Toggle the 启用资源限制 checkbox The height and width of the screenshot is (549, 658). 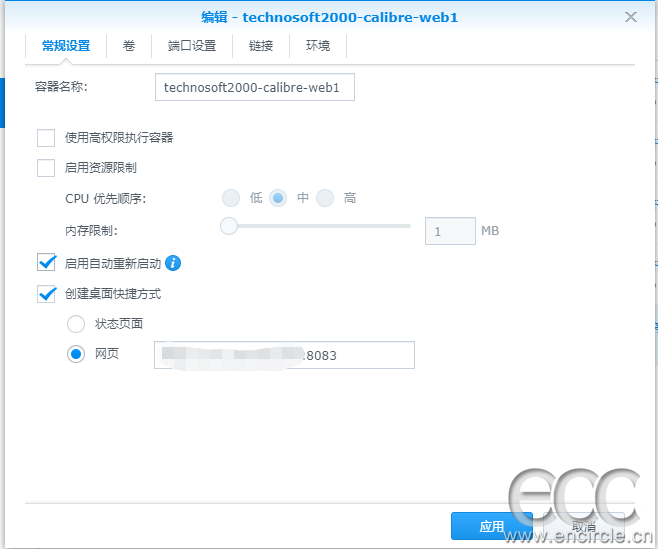click(46, 168)
